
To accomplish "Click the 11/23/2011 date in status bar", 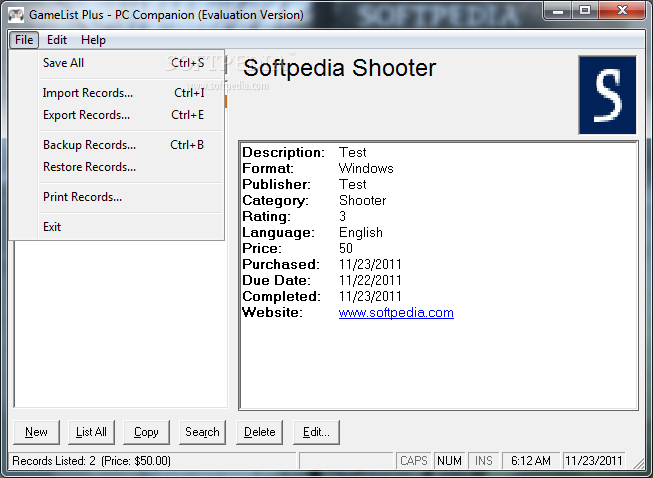I will click(x=594, y=461).
